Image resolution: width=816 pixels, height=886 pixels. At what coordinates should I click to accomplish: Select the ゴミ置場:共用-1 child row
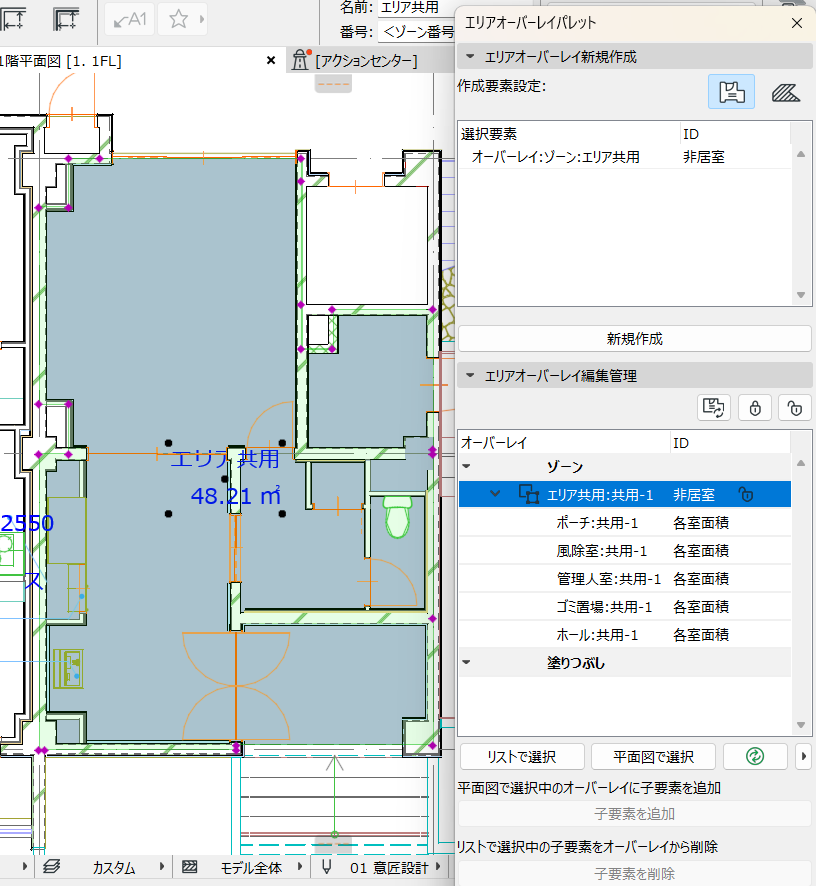coord(624,607)
